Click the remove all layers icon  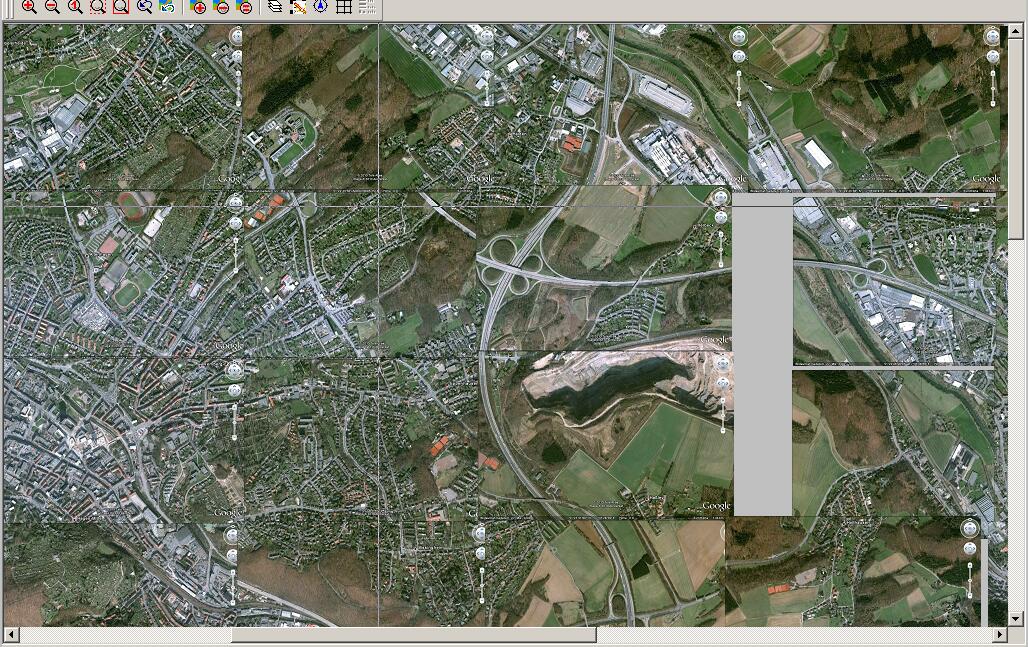coord(245,7)
